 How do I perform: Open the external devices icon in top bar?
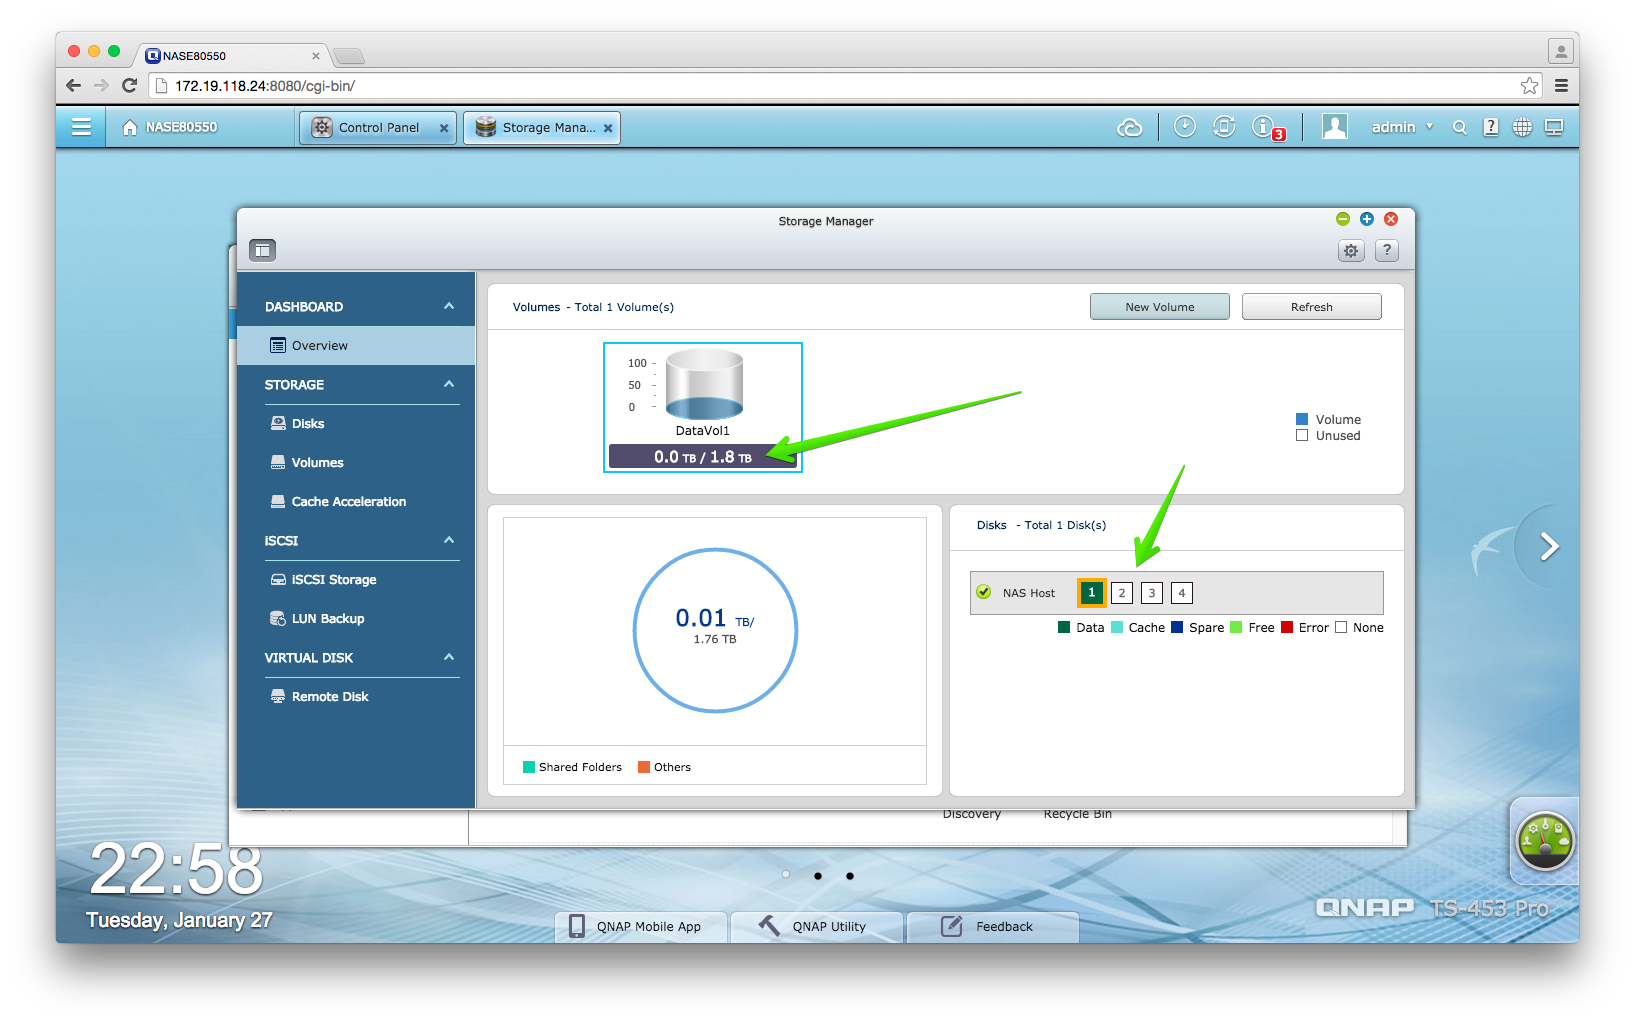[x=1224, y=126]
